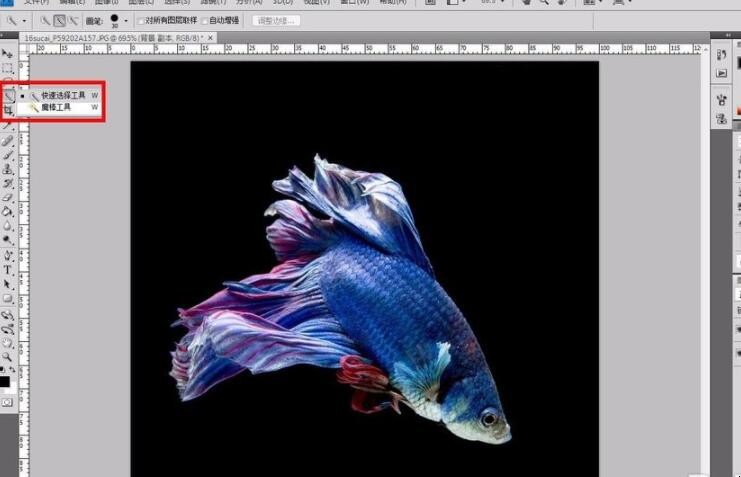
Task: Click the 调整边缘 button
Action: (x=276, y=21)
